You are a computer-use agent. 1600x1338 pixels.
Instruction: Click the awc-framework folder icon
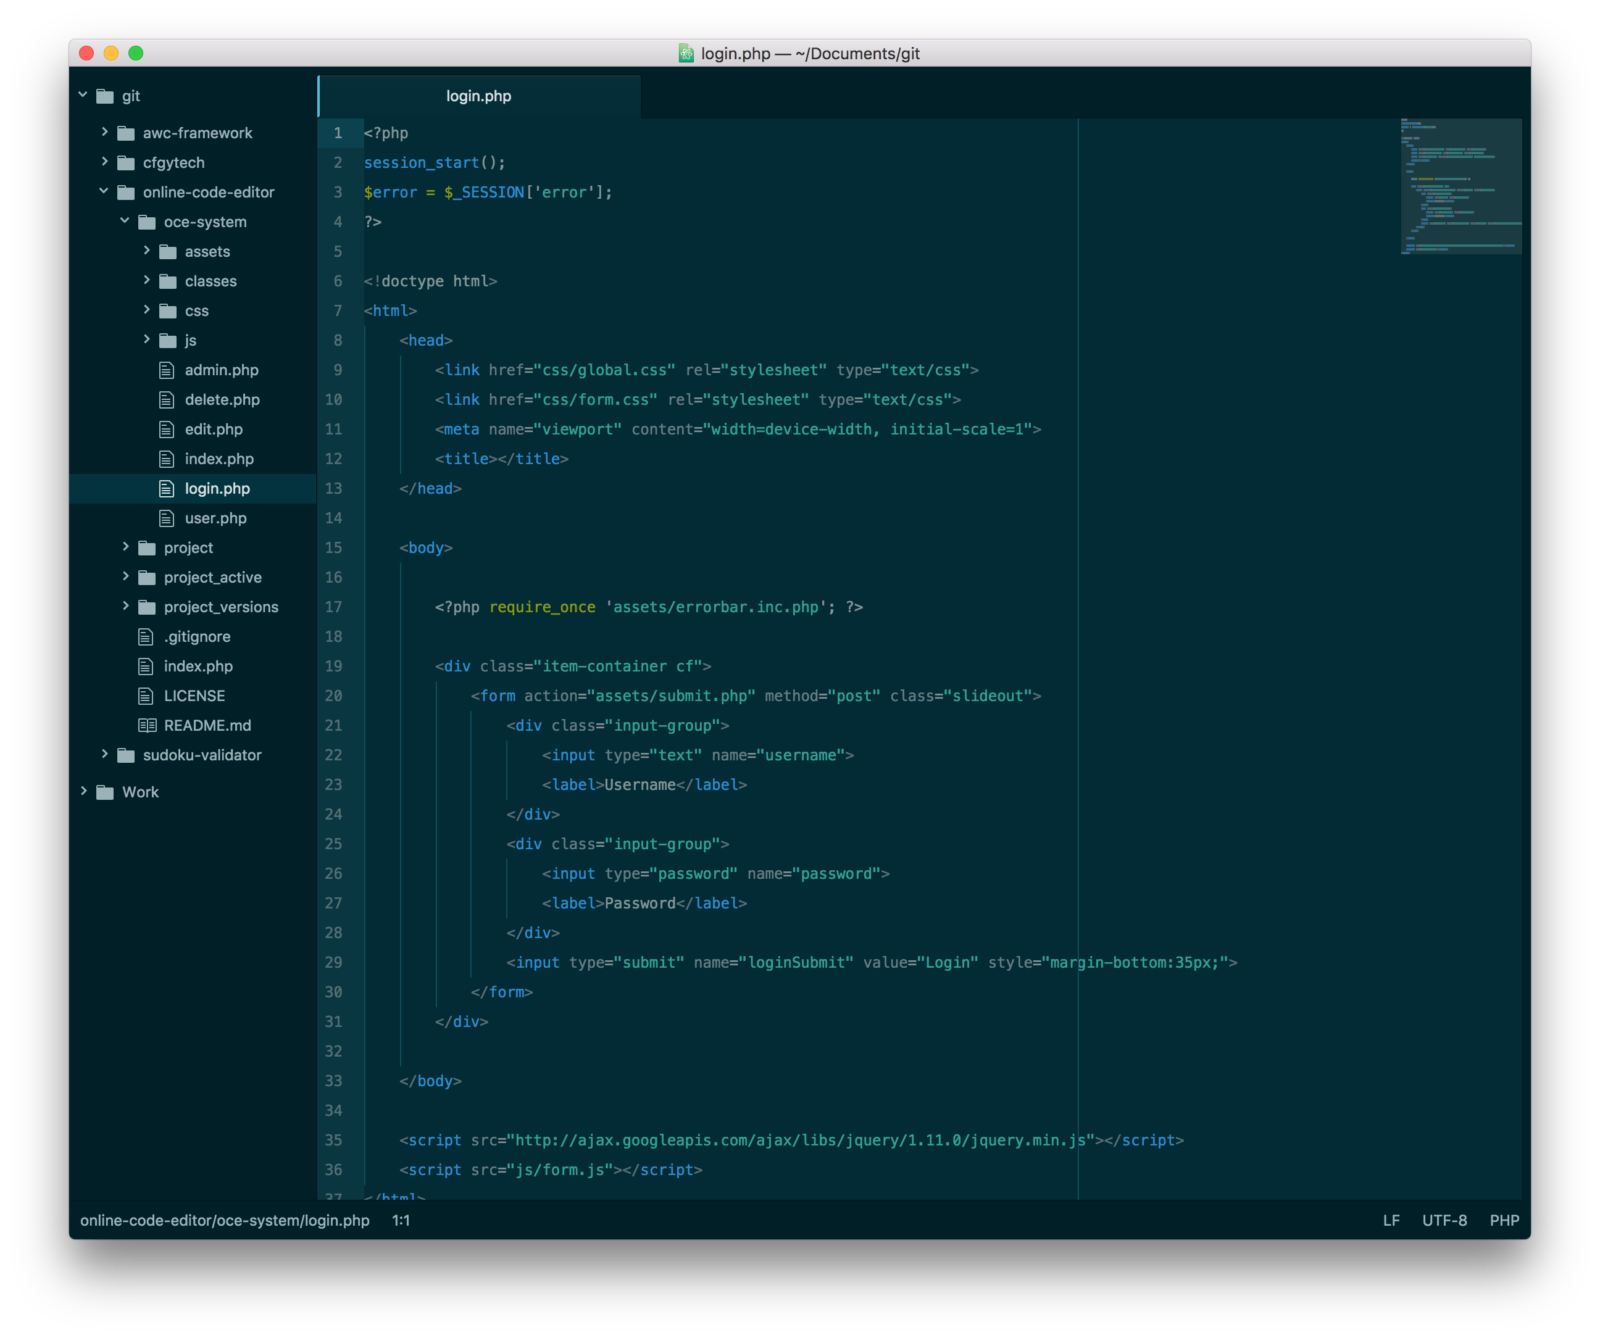pos(126,133)
